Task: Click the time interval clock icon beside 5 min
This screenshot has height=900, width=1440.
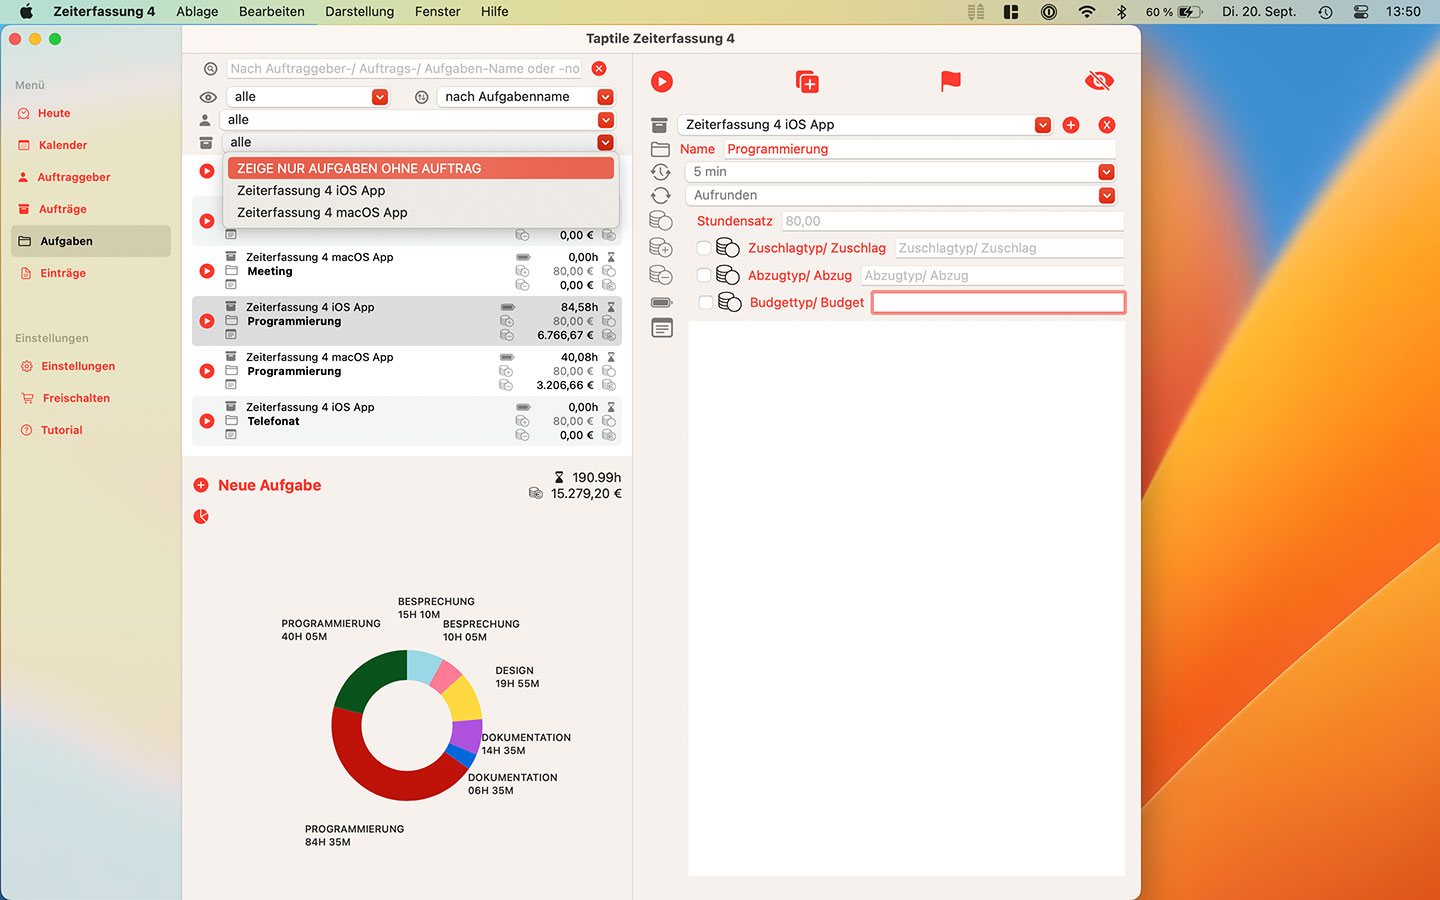Action: (x=660, y=172)
